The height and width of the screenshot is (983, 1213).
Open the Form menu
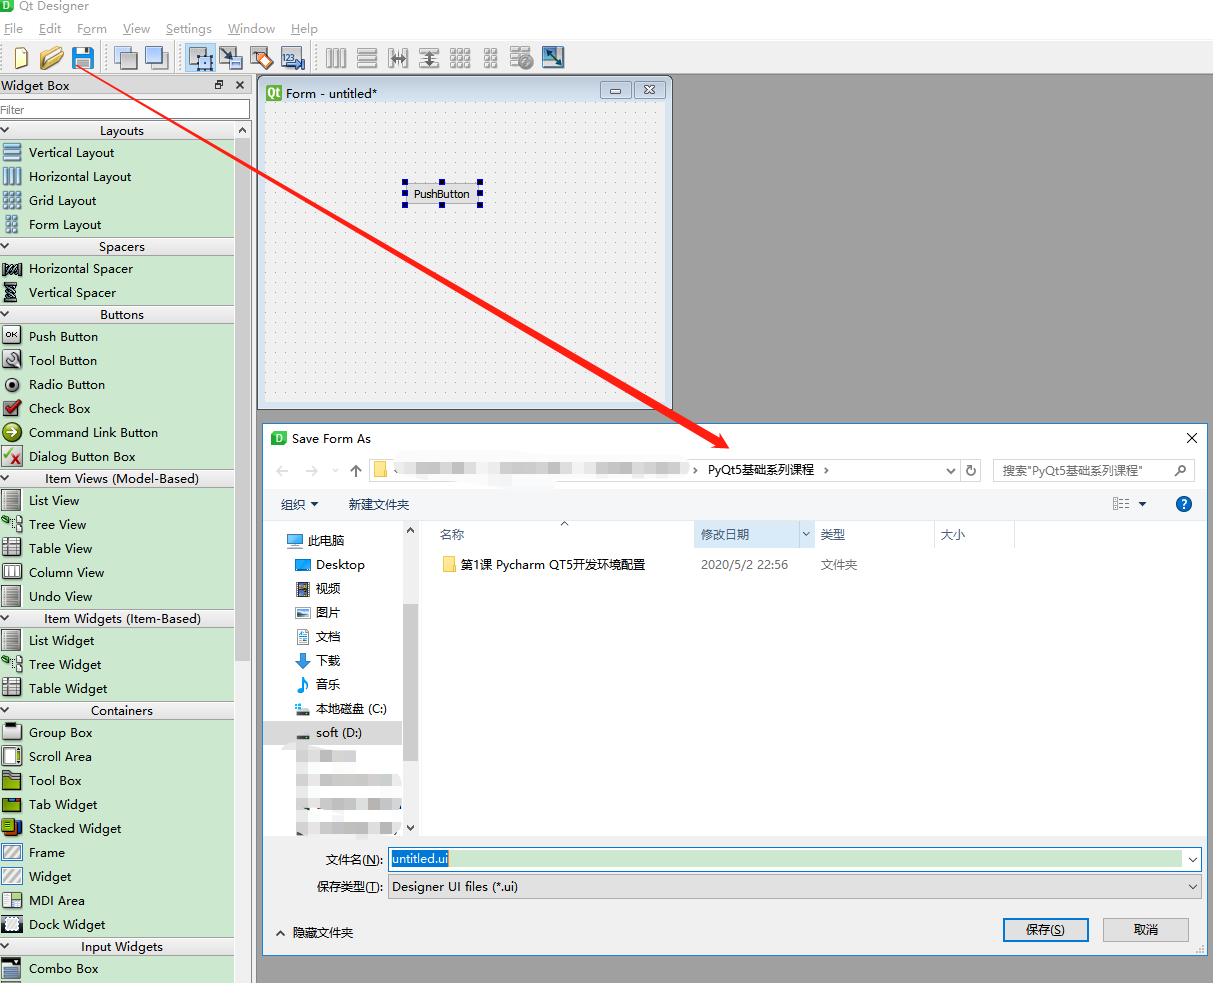91,28
